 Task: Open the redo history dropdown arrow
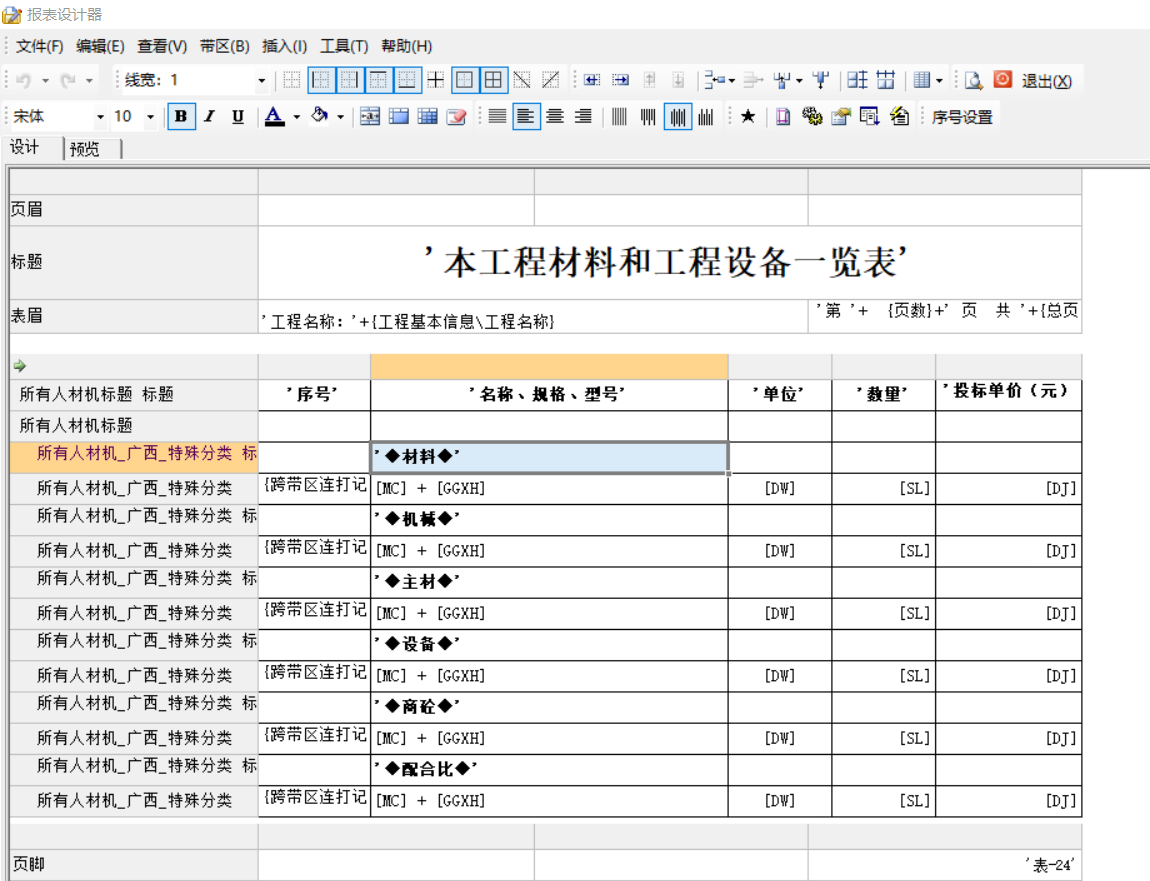pyautogui.click(x=89, y=81)
